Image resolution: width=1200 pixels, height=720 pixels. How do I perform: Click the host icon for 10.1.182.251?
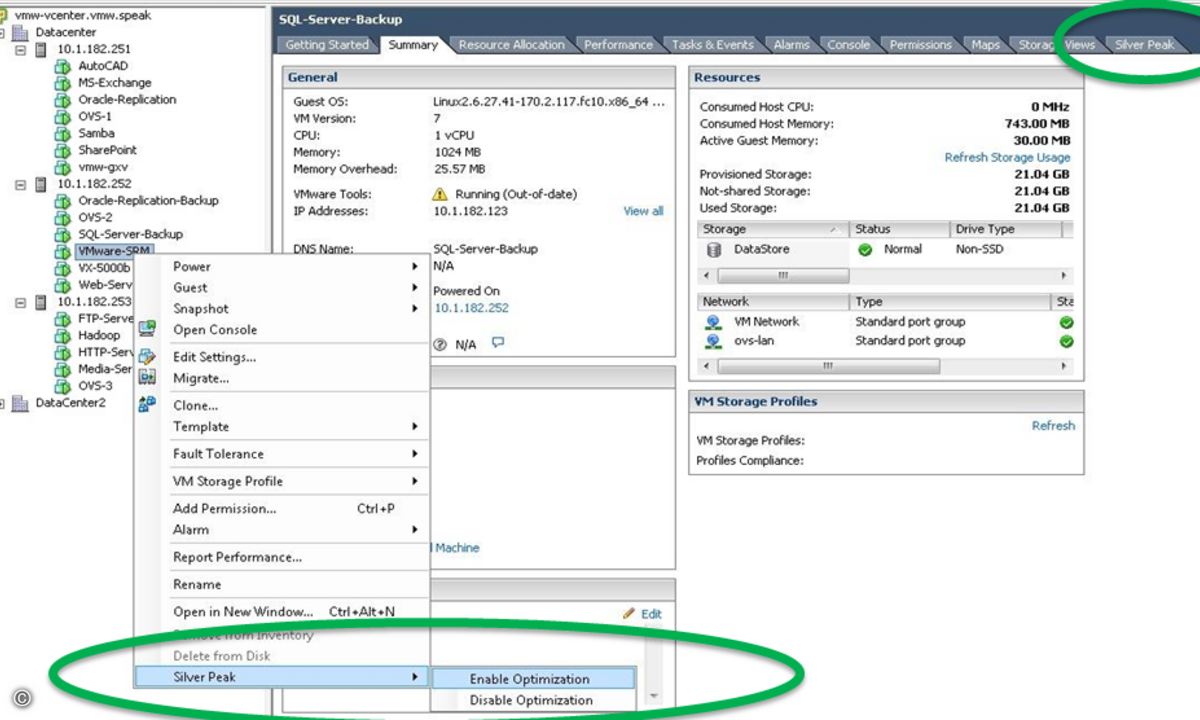pos(41,49)
